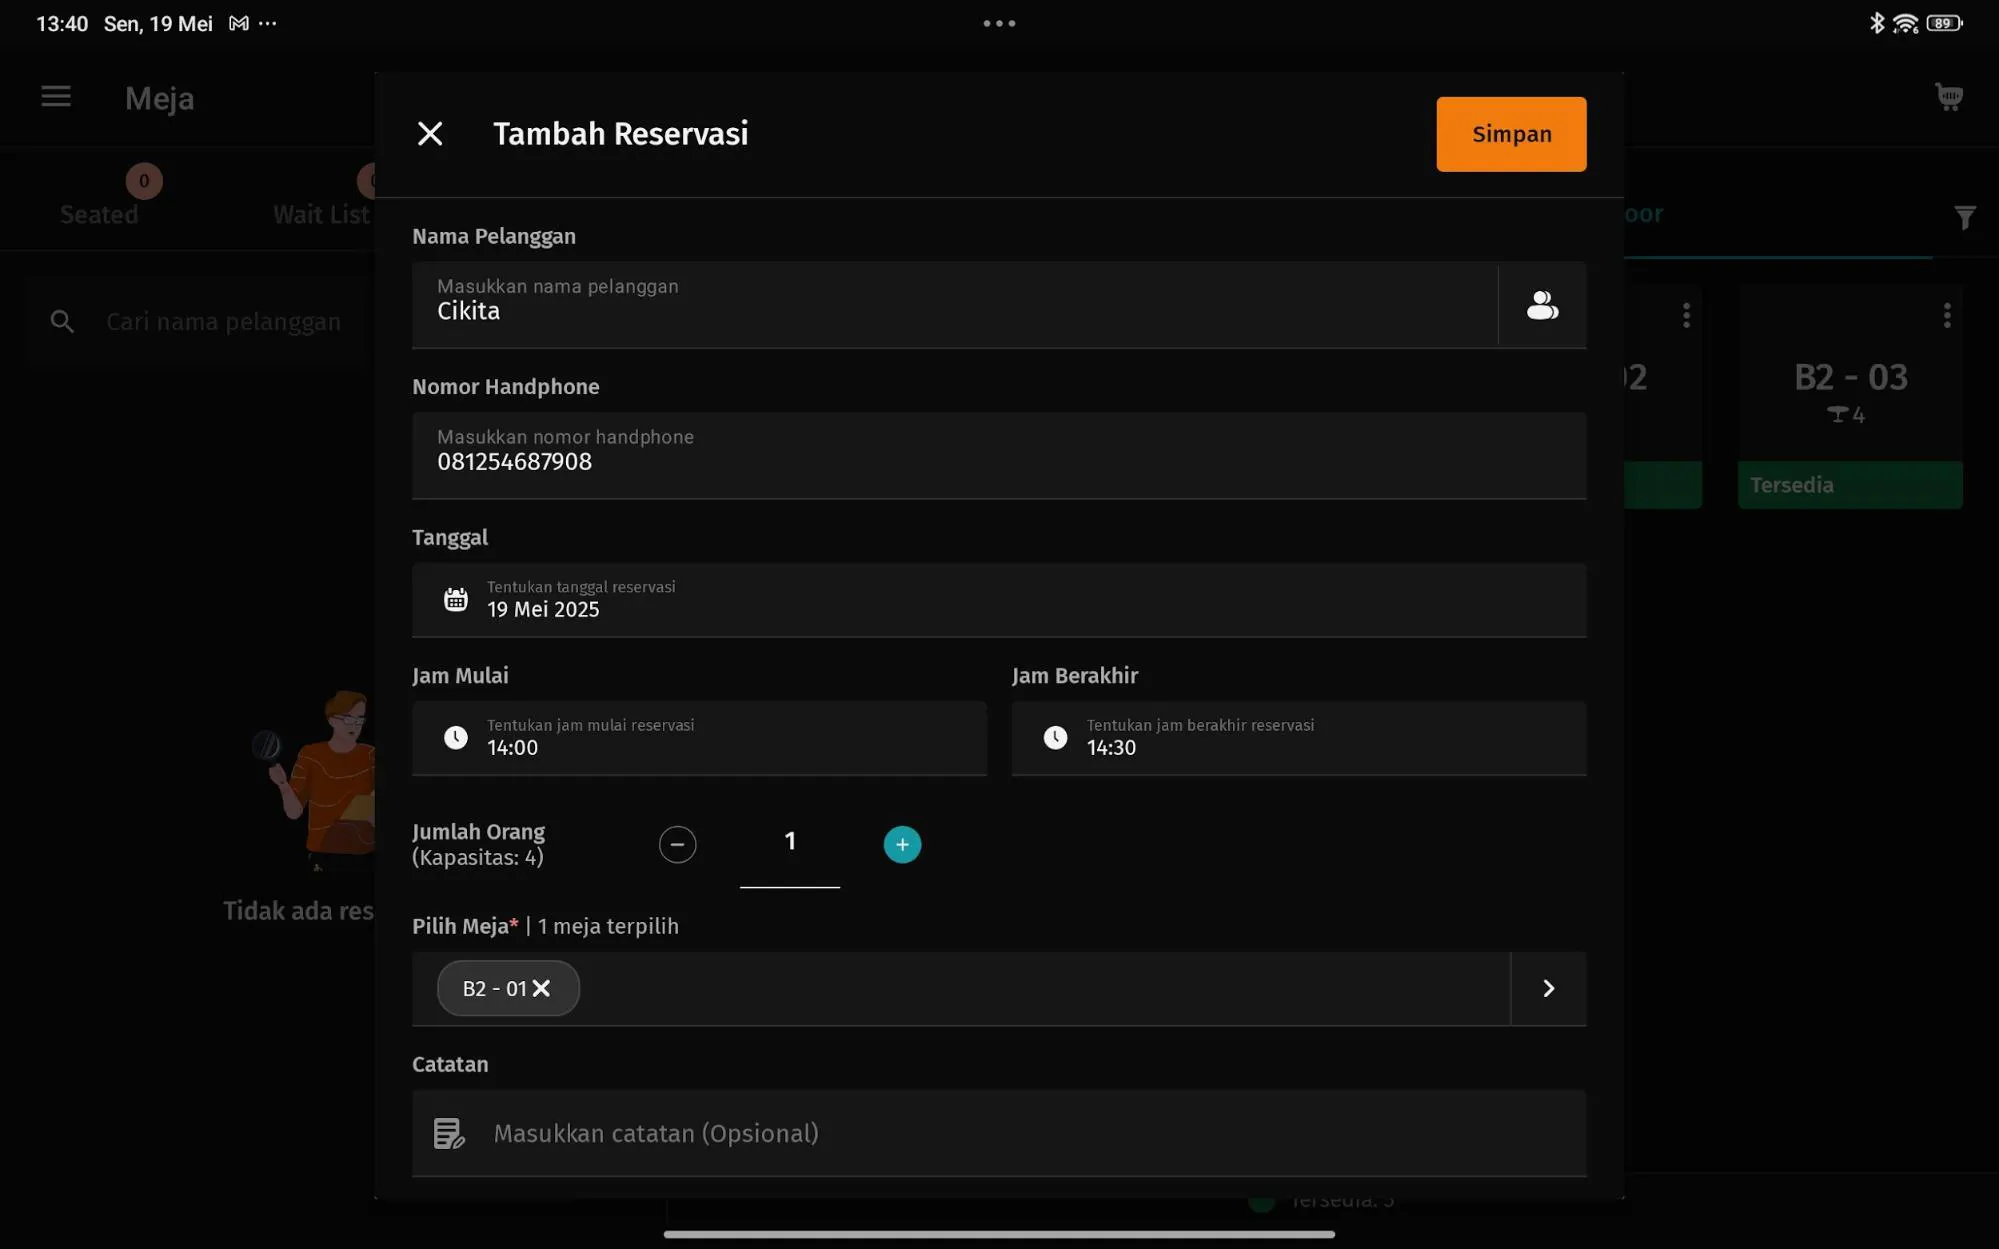
Task: Increase Jumlah Orang with plus button
Action: [x=902, y=844]
